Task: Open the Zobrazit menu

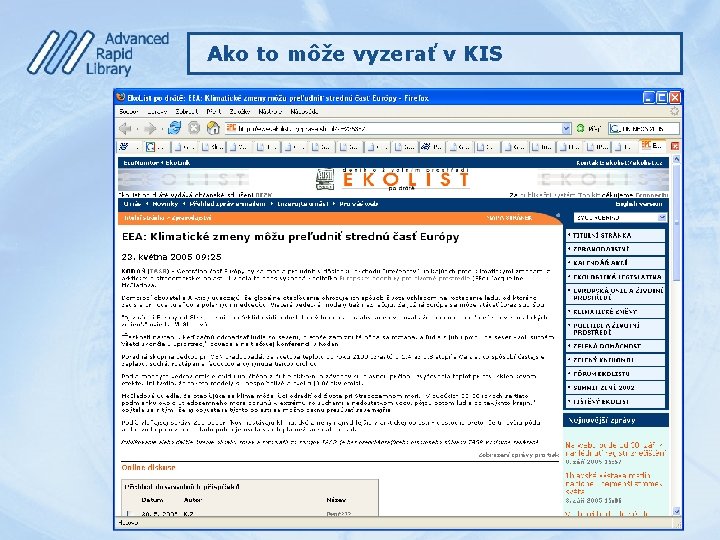Action: click(x=186, y=112)
